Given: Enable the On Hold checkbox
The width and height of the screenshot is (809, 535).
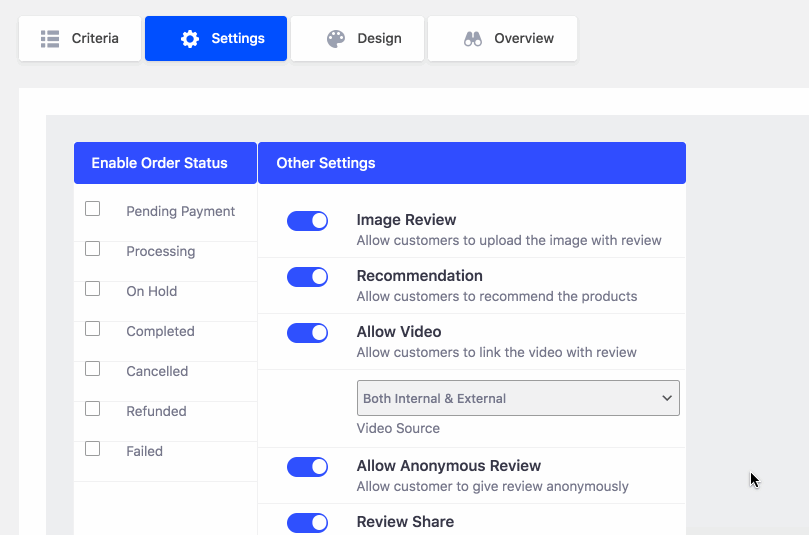Looking at the screenshot, I should 92,289.
